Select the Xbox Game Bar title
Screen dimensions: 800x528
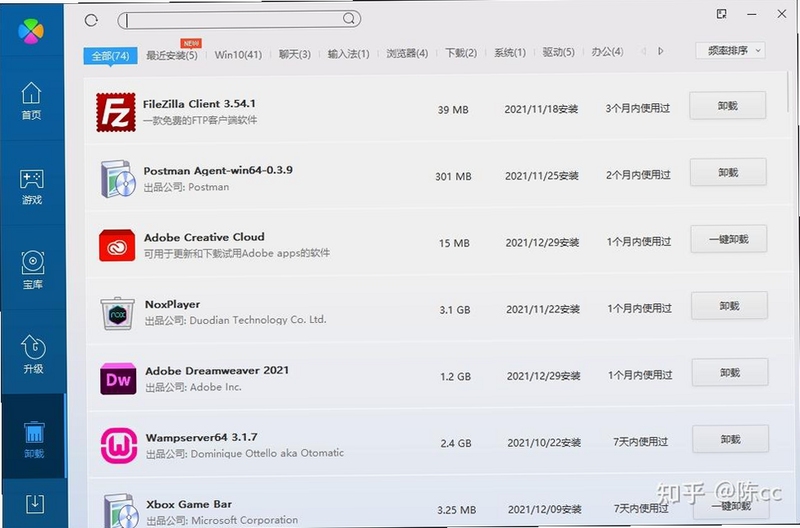tap(189, 504)
